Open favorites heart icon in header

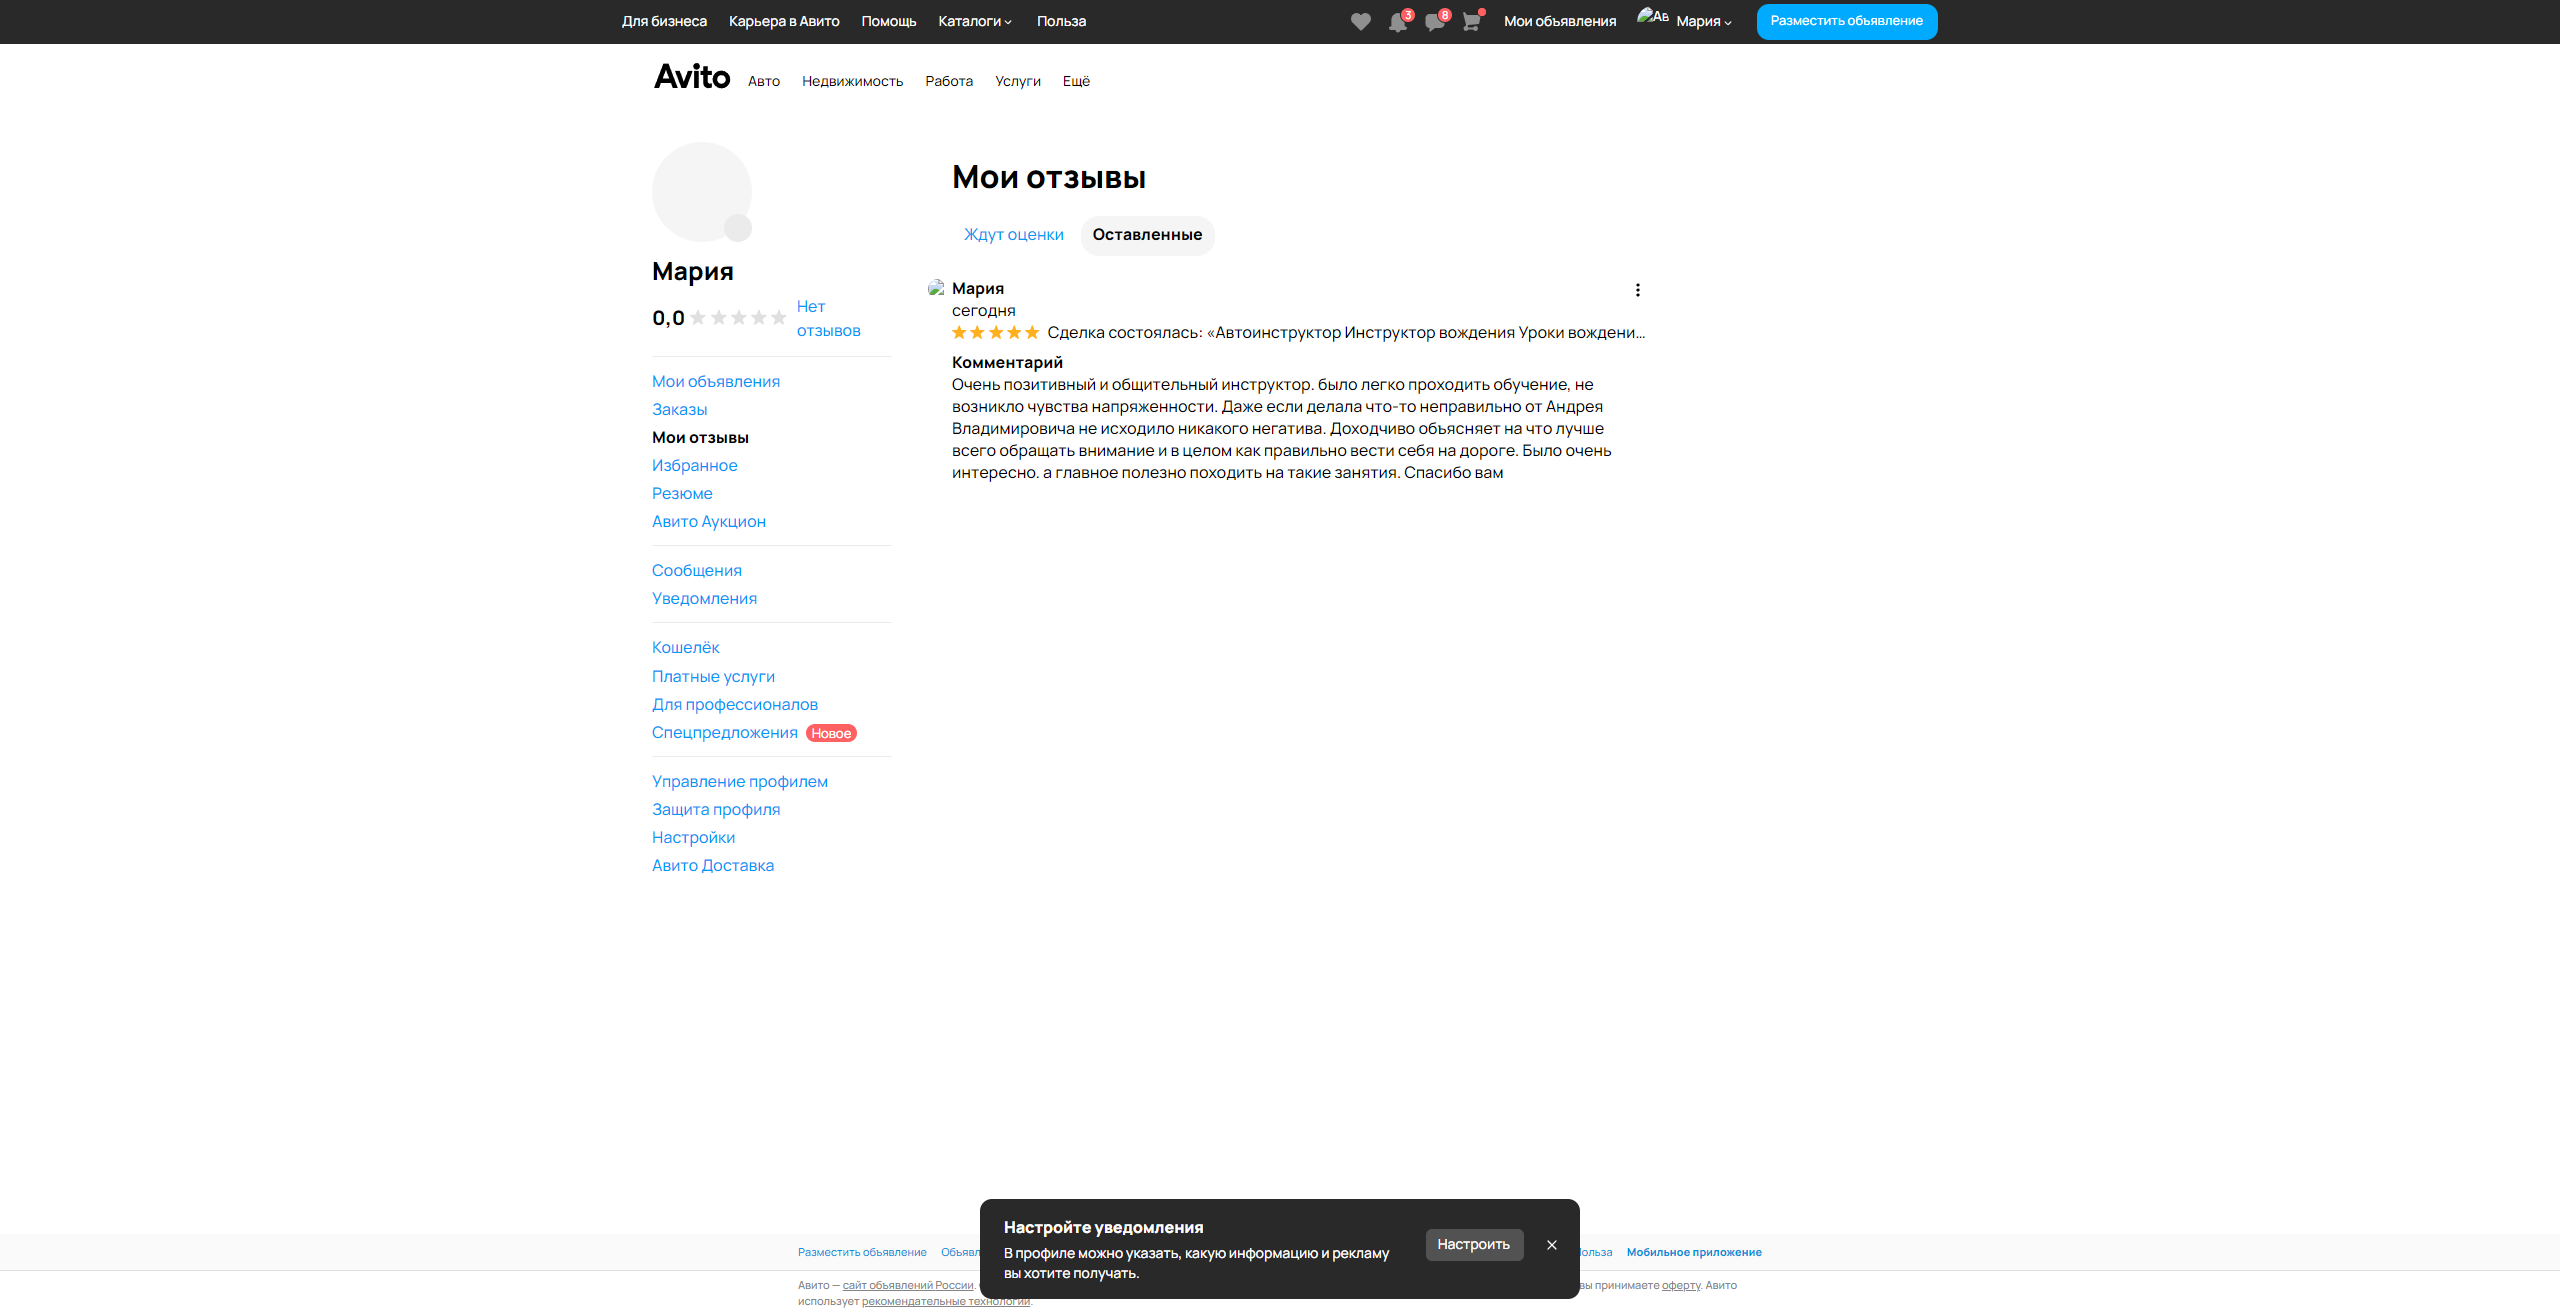pos(1360,22)
